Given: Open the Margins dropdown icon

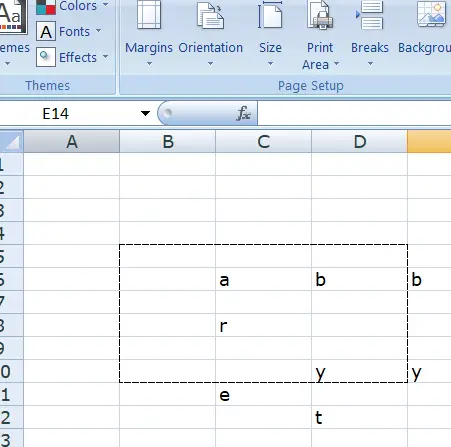Looking at the screenshot, I should click(x=149, y=15).
